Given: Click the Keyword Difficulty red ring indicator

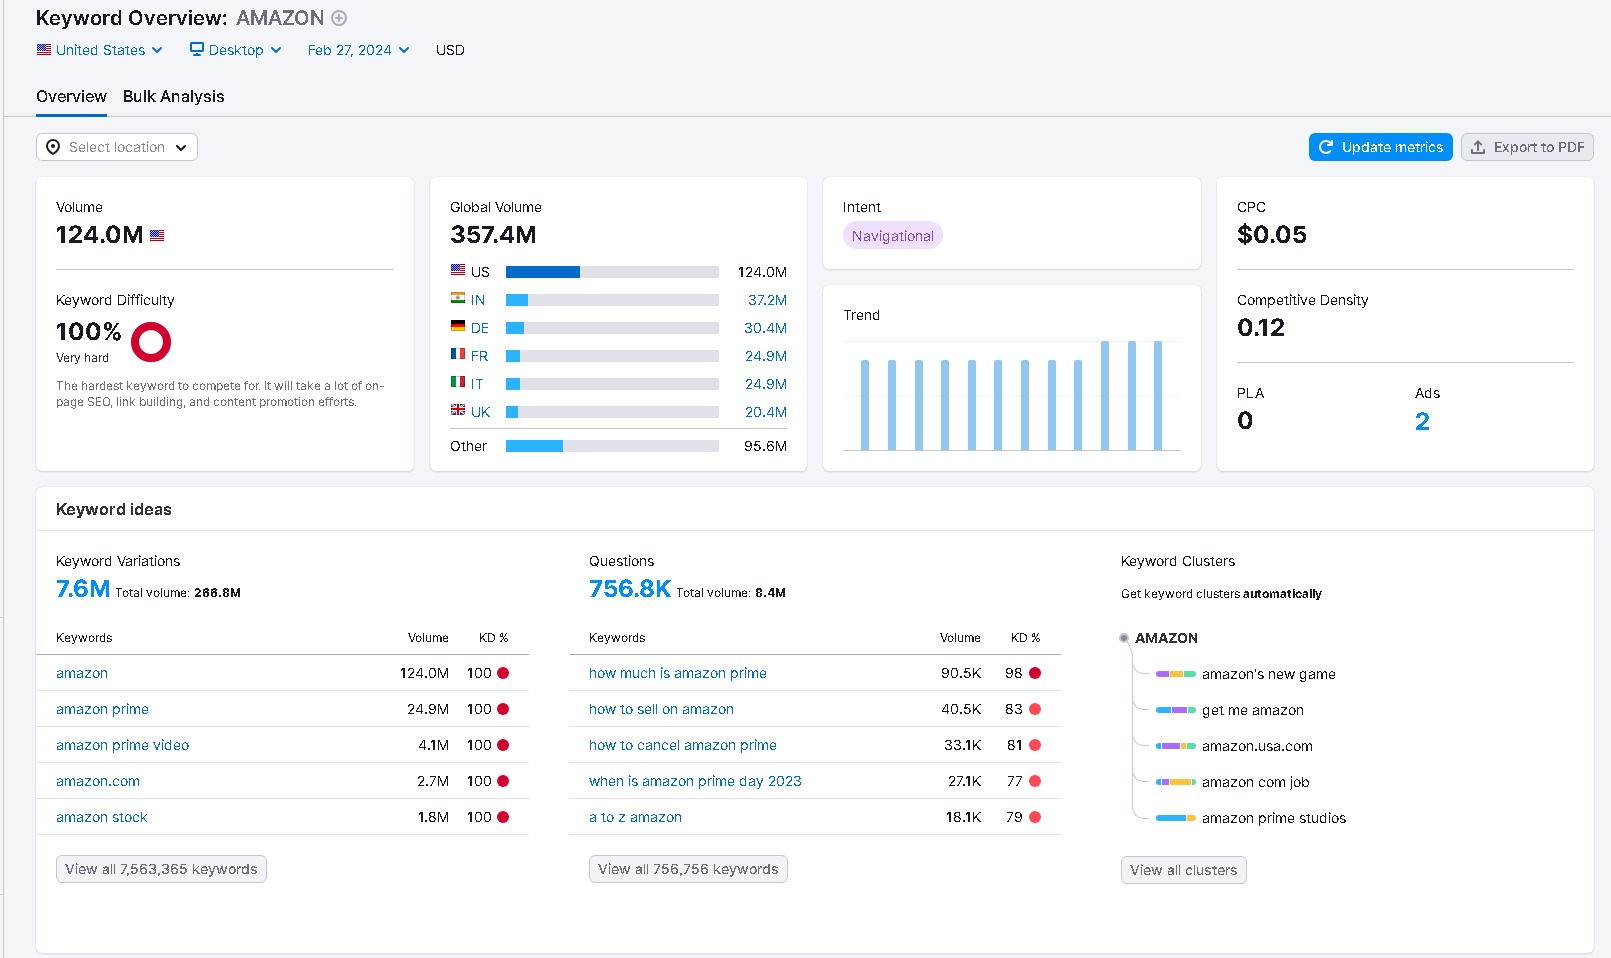Looking at the screenshot, I should click(151, 342).
